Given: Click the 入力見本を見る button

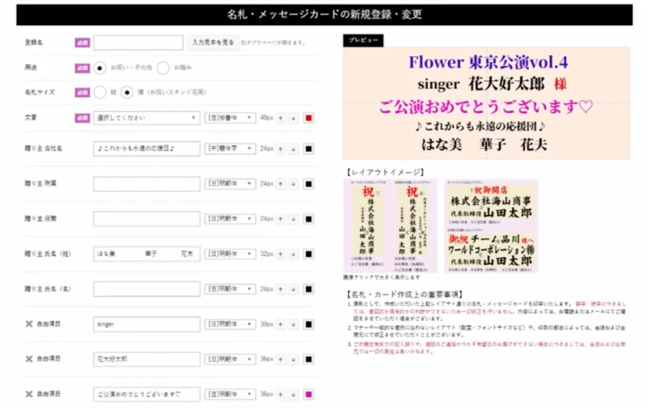Looking at the screenshot, I should [x=213, y=43].
